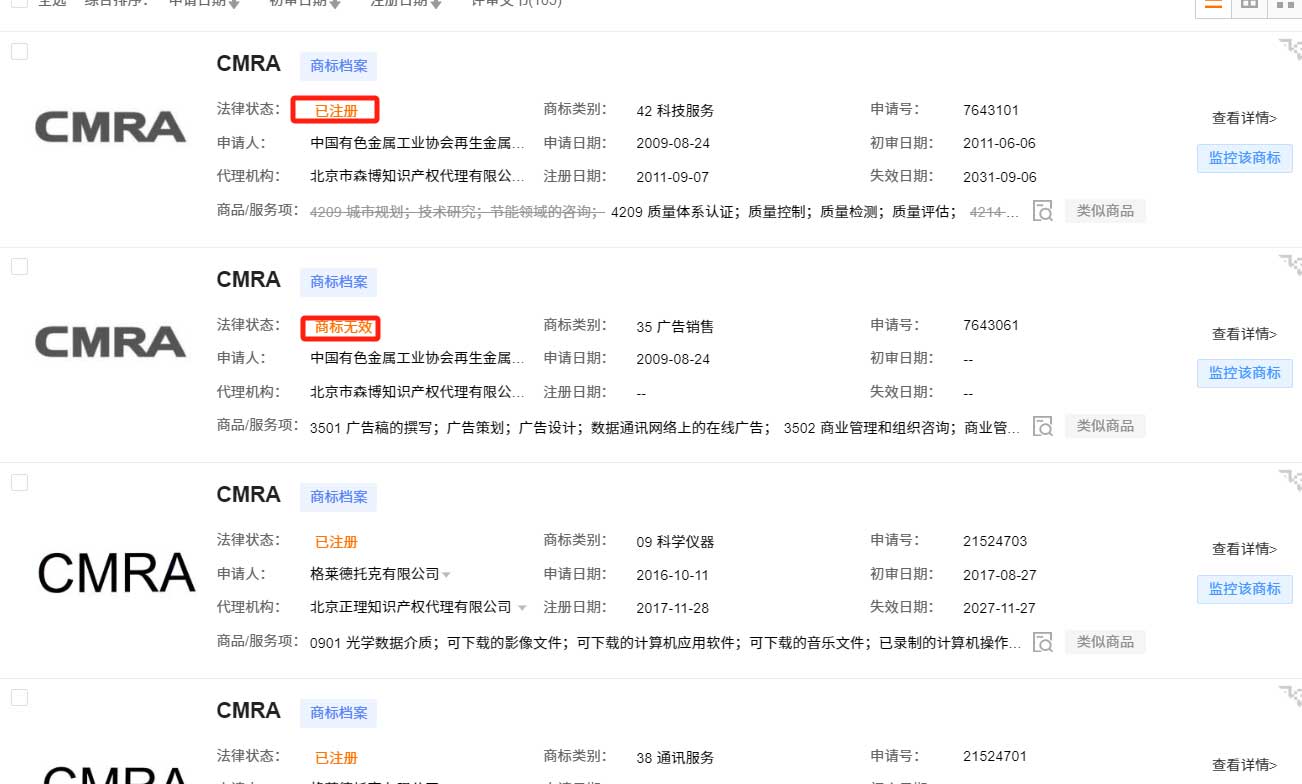Click 查看详情 for application 7643061
Image resolution: width=1302 pixels, height=784 pixels.
1245,334
